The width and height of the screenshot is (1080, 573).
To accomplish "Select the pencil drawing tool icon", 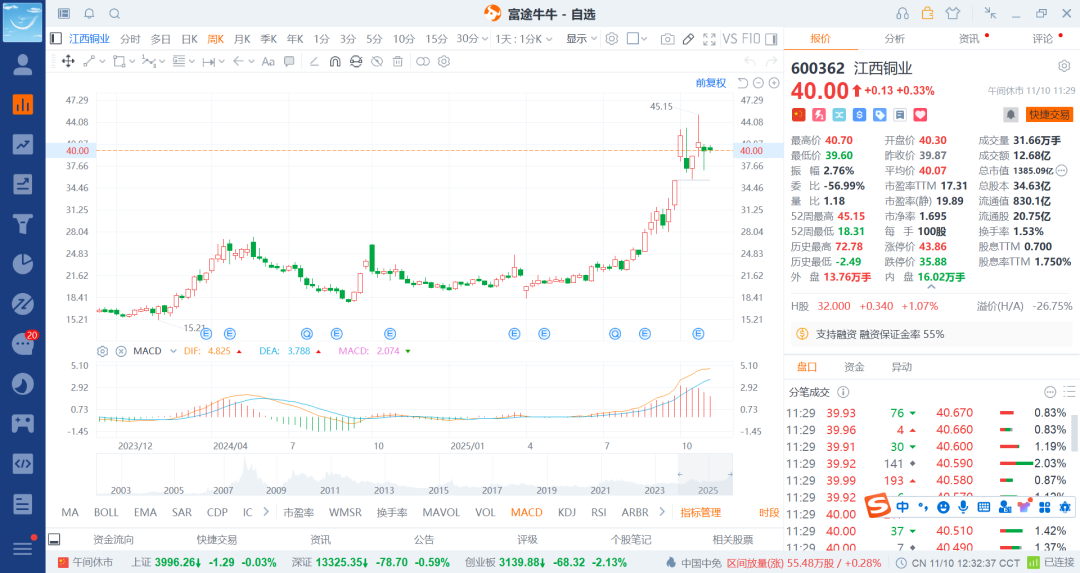I will [x=688, y=39].
